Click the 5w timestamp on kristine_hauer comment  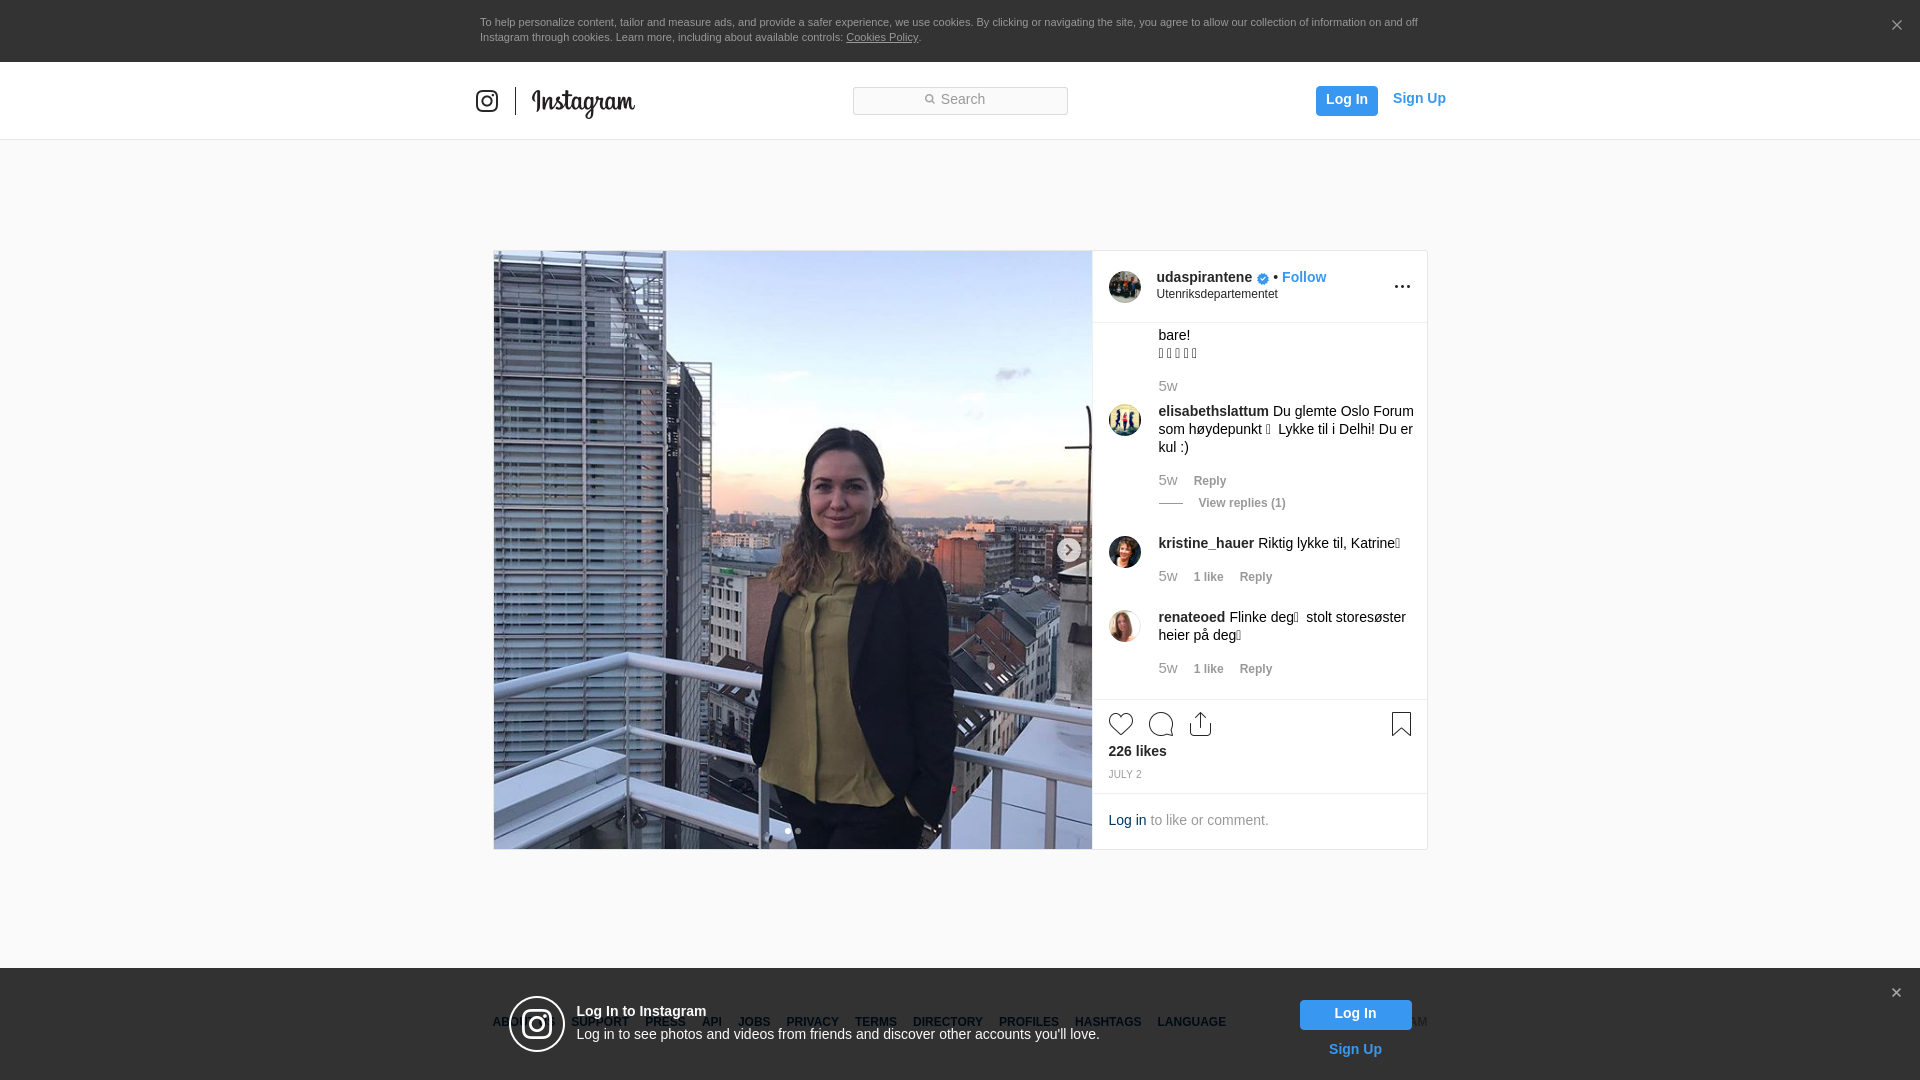click(1168, 576)
